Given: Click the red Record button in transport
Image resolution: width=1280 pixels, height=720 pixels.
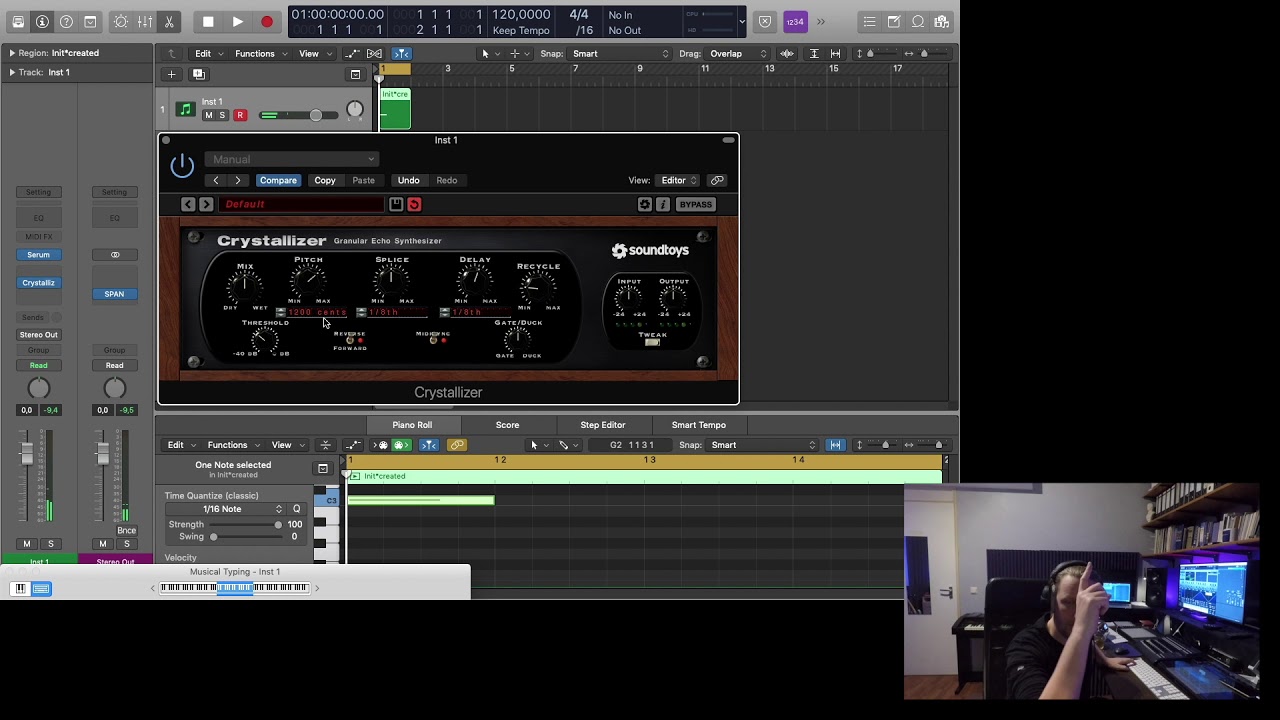Looking at the screenshot, I should click(267, 21).
